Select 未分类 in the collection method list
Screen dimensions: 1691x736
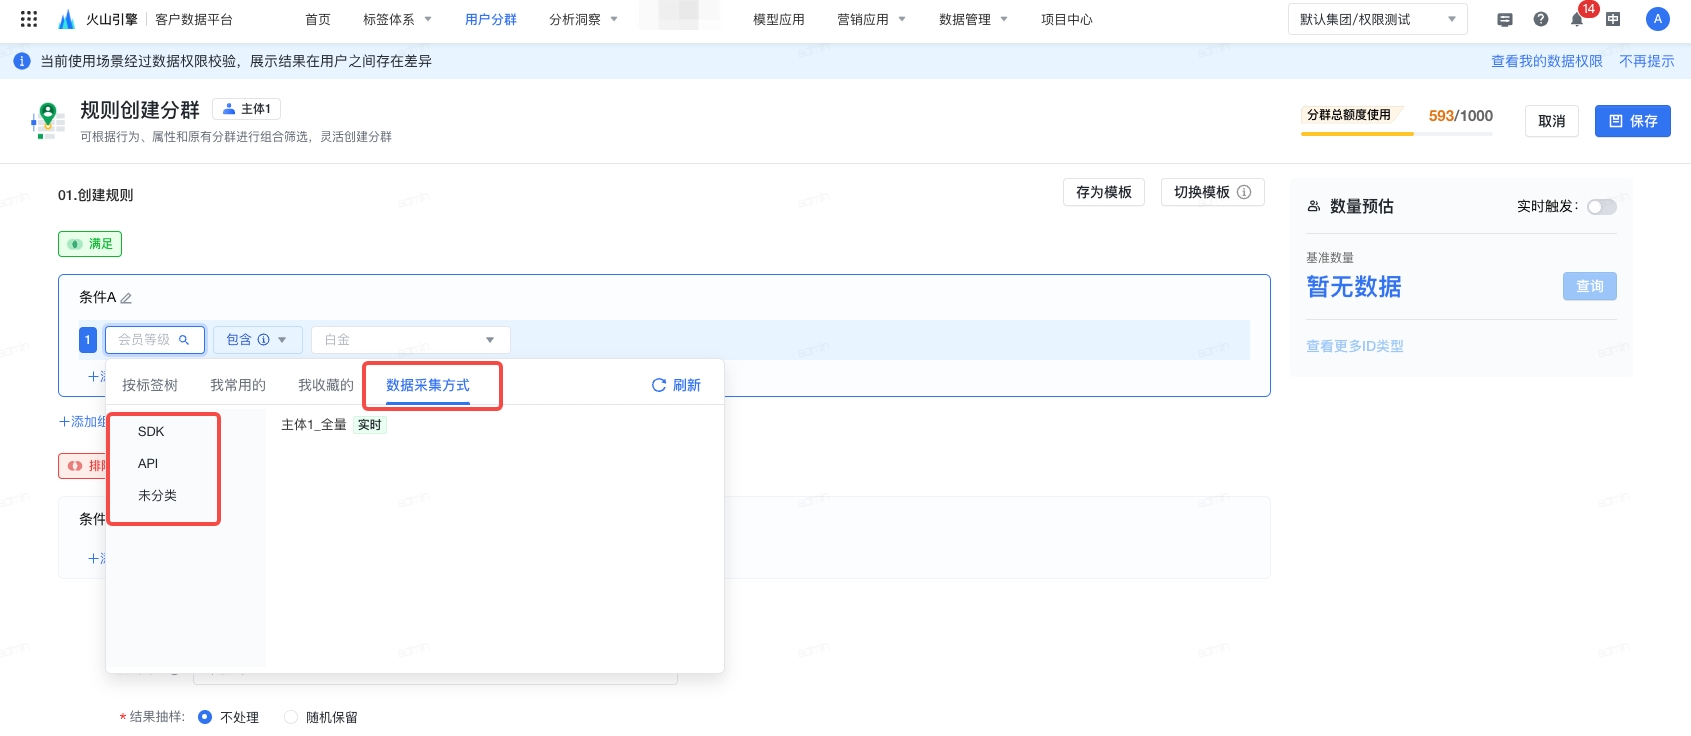click(157, 496)
